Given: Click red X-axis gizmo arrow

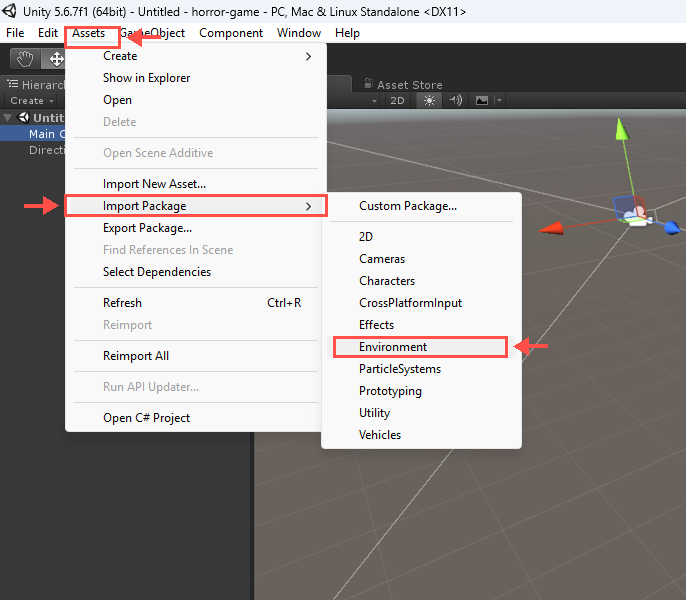Looking at the screenshot, I should pyautogui.click(x=551, y=228).
